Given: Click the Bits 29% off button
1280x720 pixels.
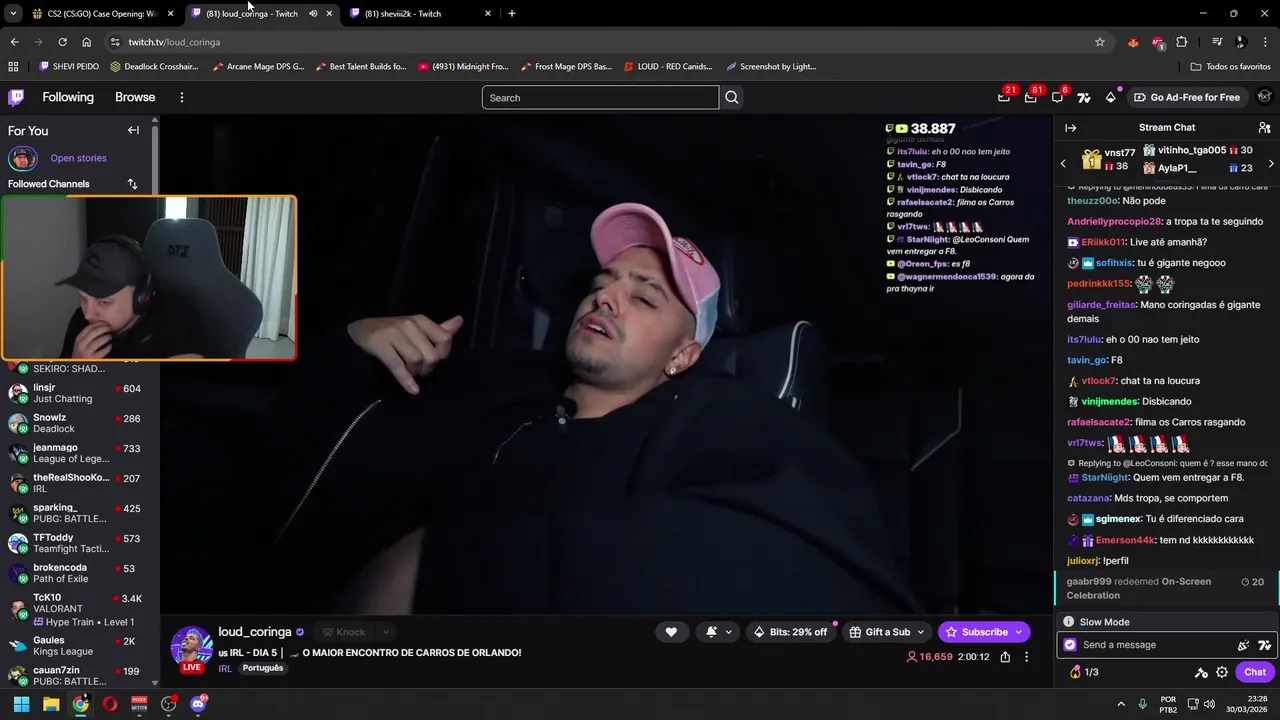Looking at the screenshot, I should click(790, 632).
